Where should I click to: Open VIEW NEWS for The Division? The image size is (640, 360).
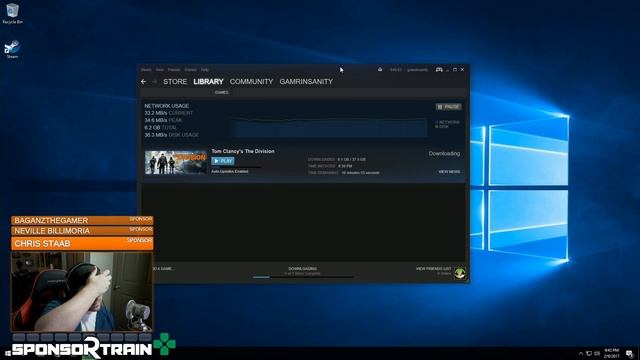(449, 172)
